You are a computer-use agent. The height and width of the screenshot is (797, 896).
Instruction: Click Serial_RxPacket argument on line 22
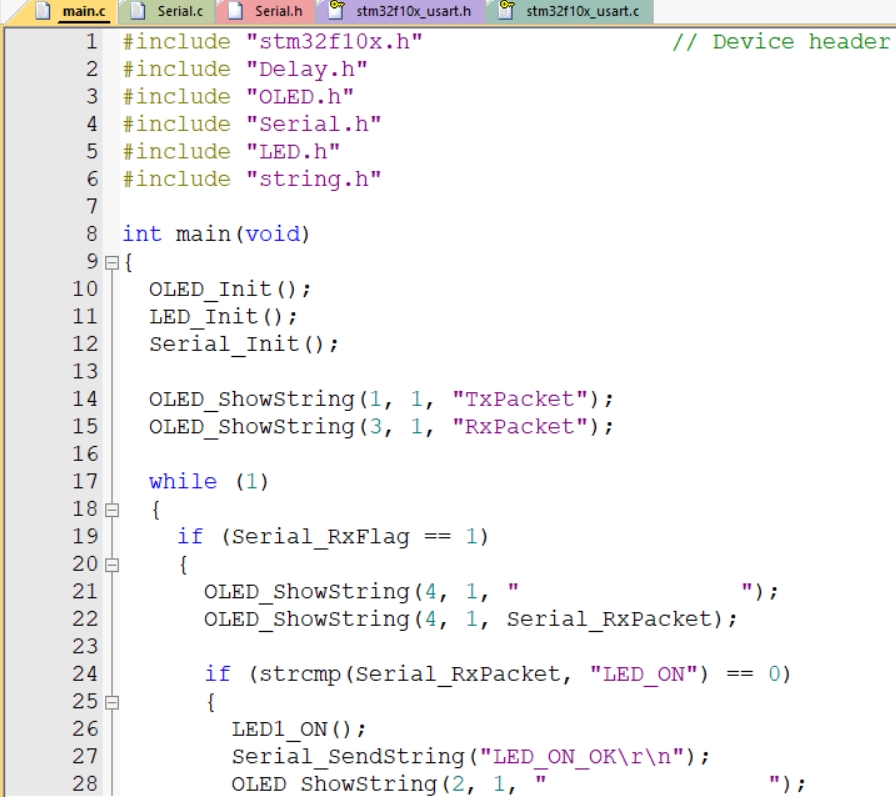point(610,619)
